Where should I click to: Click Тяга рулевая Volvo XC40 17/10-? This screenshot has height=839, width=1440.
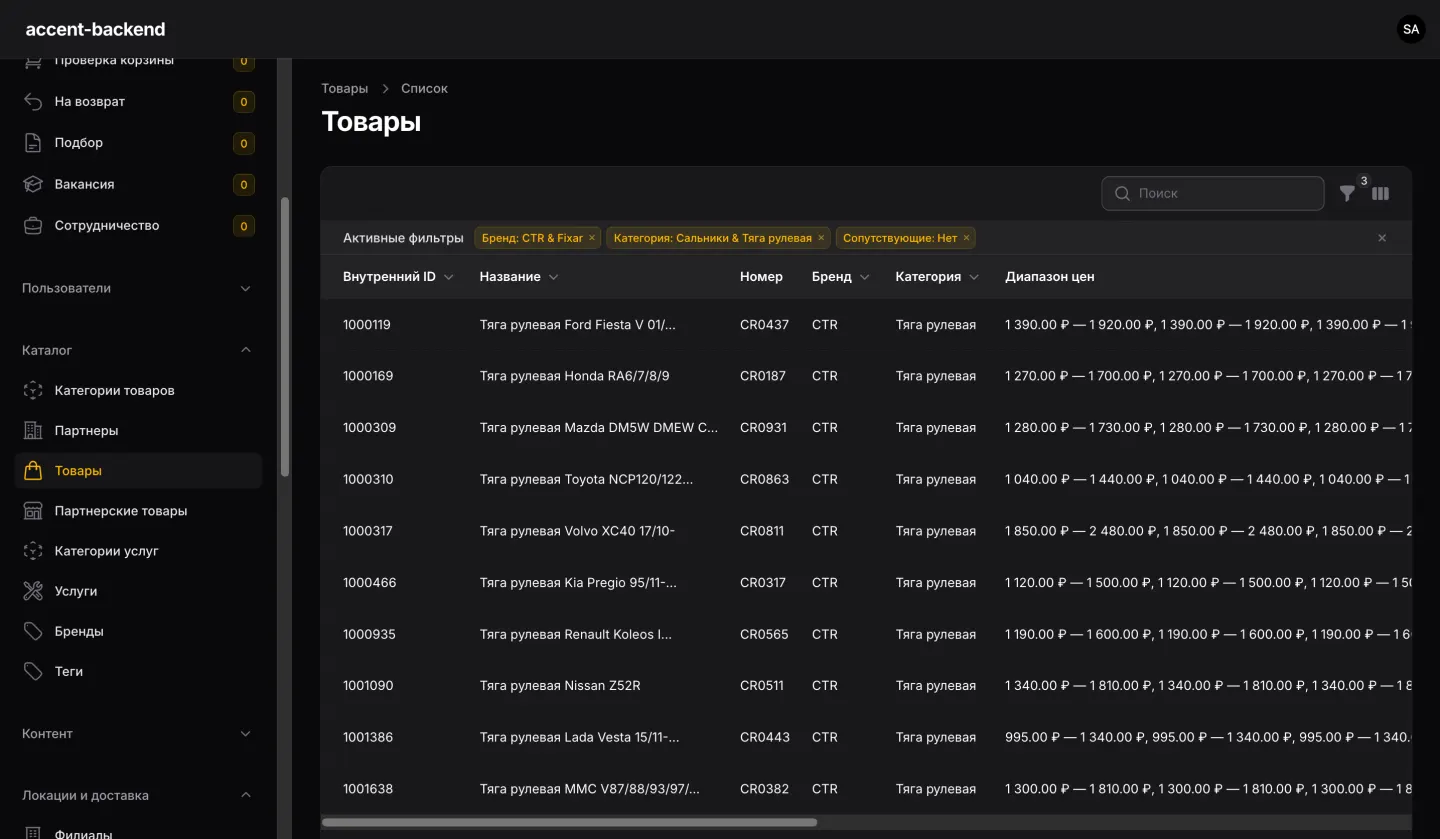(577, 531)
